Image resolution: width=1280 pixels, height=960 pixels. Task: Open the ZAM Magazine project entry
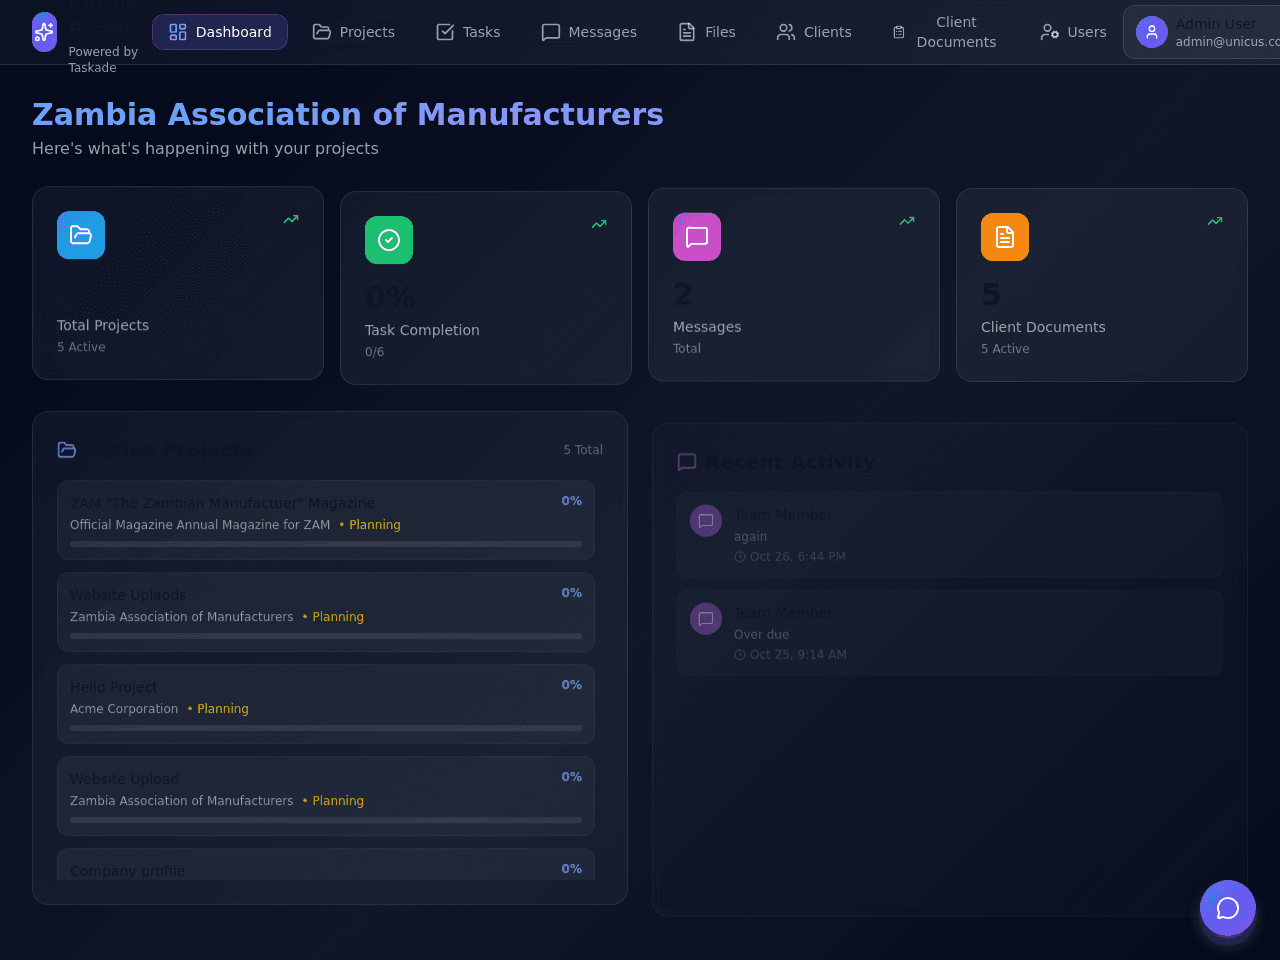coord(326,520)
